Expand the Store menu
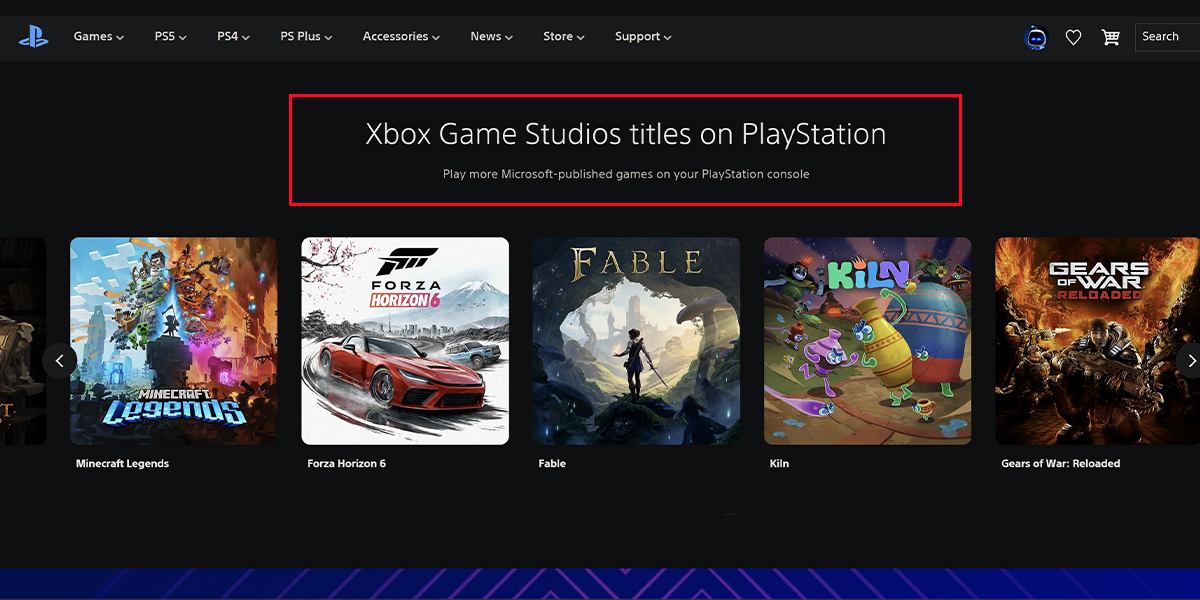 [x=564, y=37]
